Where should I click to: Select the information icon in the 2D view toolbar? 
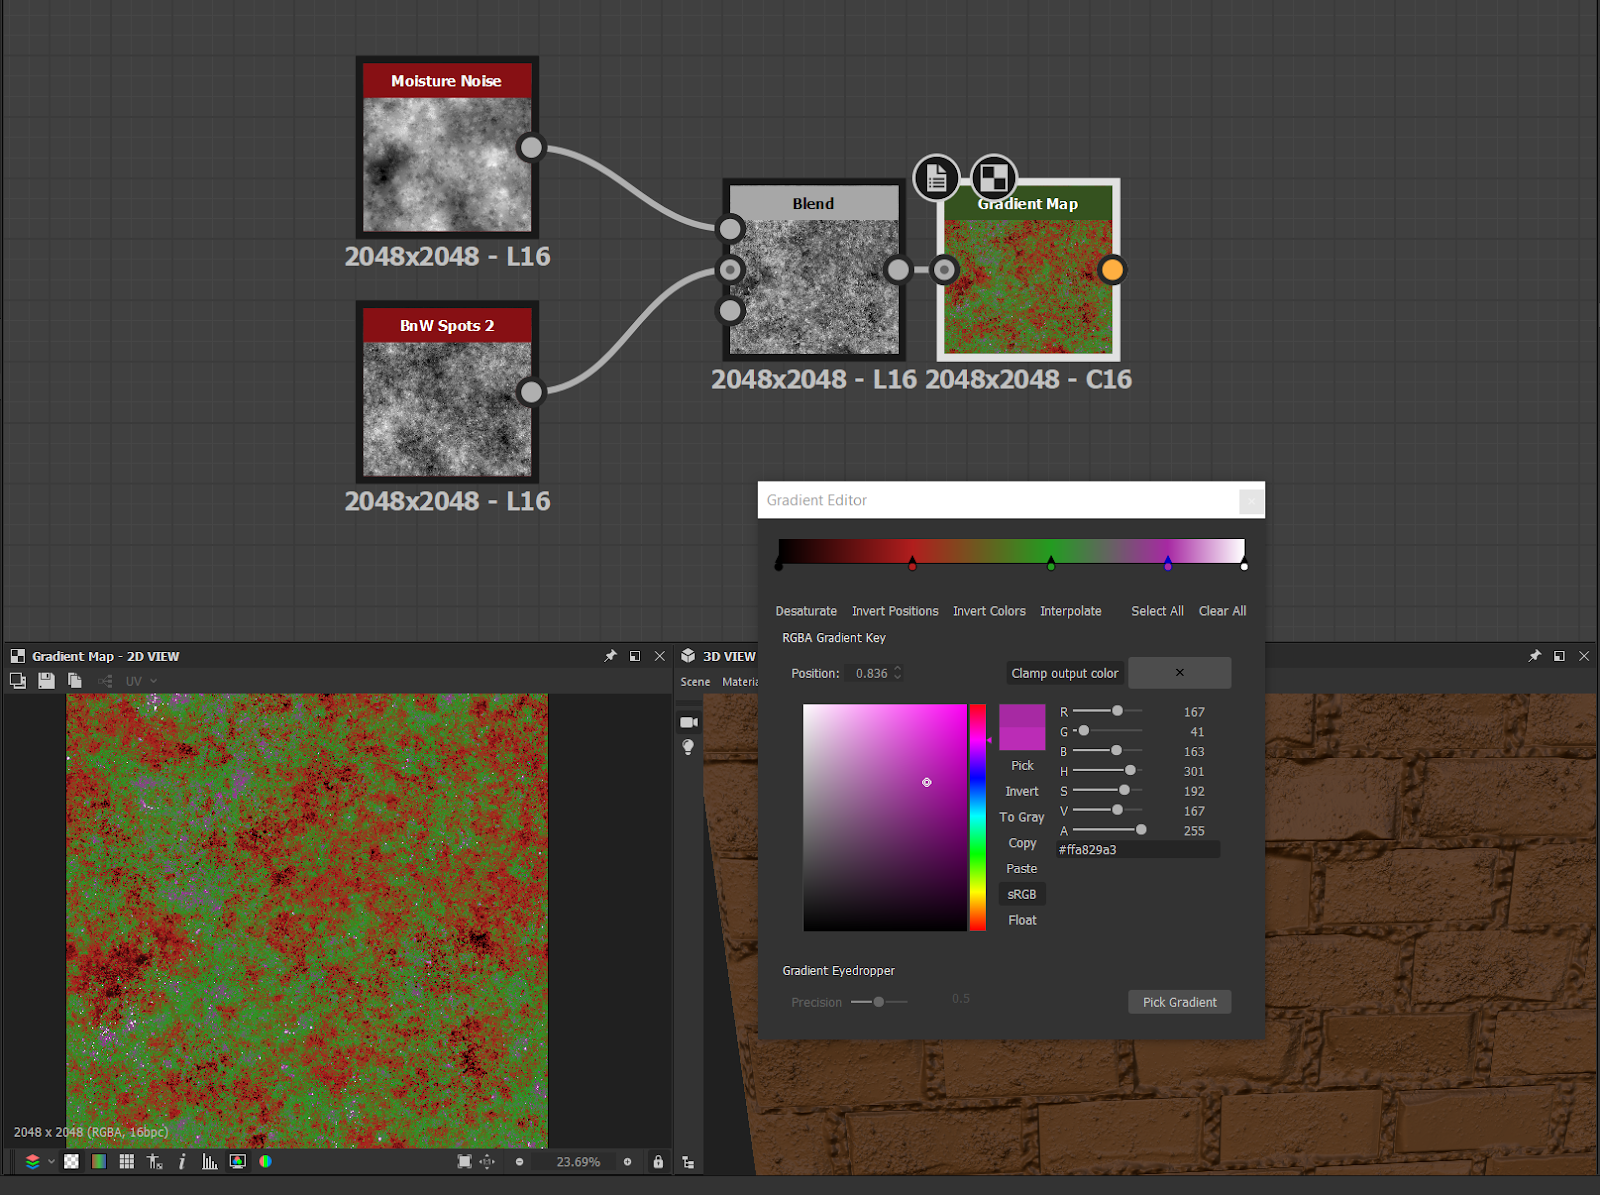(x=182, y=1161)
